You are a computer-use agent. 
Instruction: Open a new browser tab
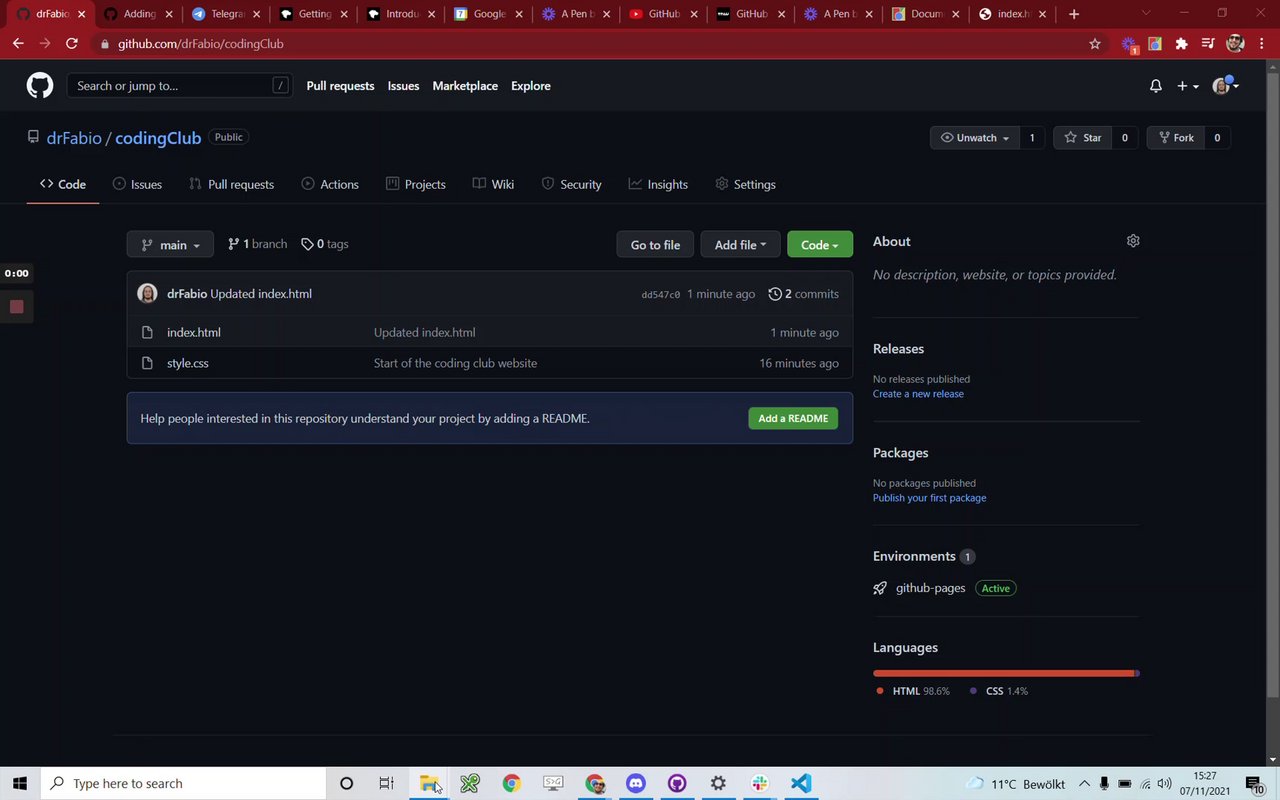[1074, 14]
